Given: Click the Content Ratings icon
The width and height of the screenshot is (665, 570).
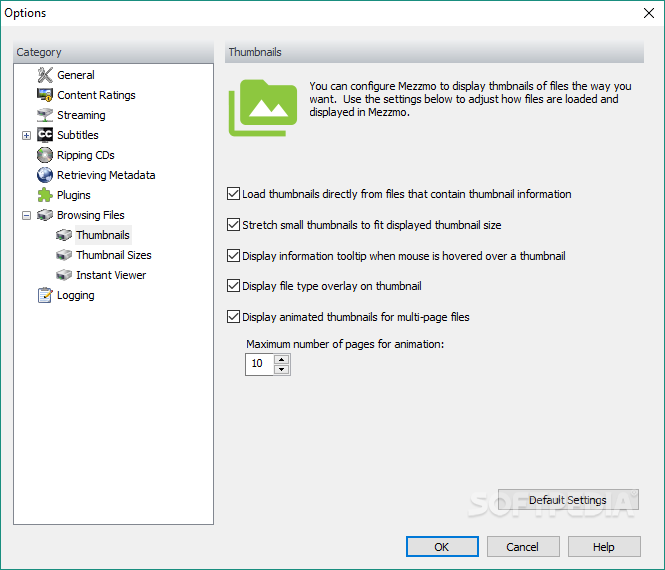Looking at the screenshot, I should pos(45,95).
